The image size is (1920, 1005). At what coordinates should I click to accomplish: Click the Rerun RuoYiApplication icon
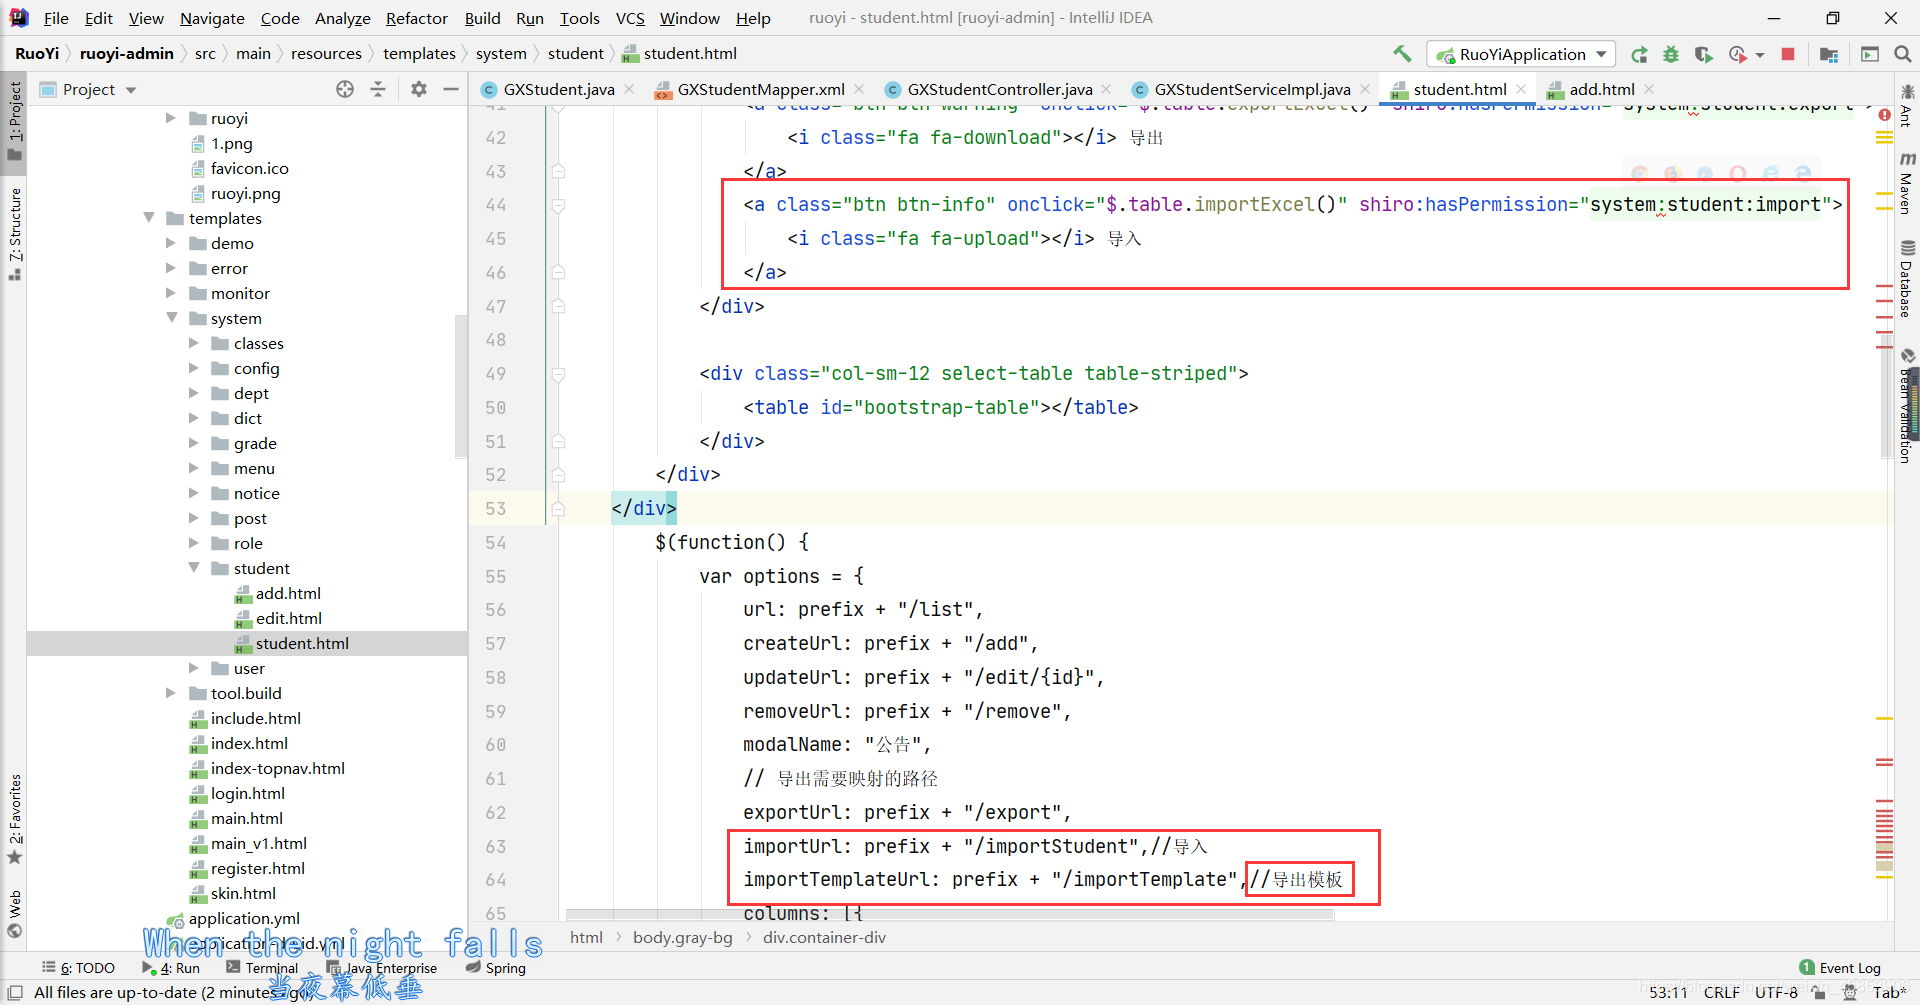tap(1639, 54)
